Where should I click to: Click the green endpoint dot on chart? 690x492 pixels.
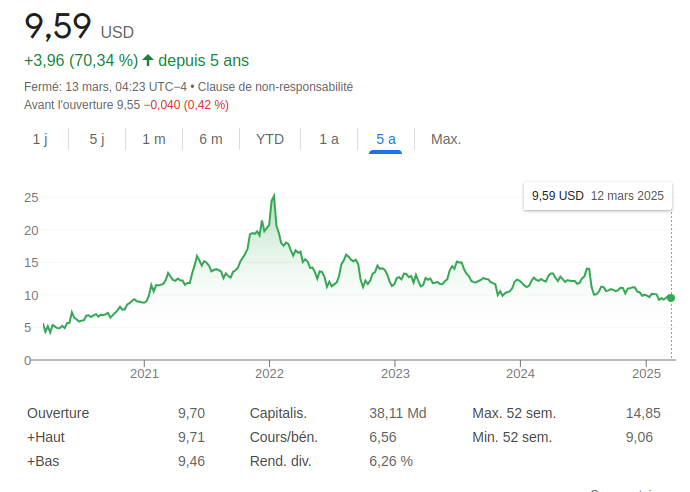pyautogui.click(x=670, y=298)
